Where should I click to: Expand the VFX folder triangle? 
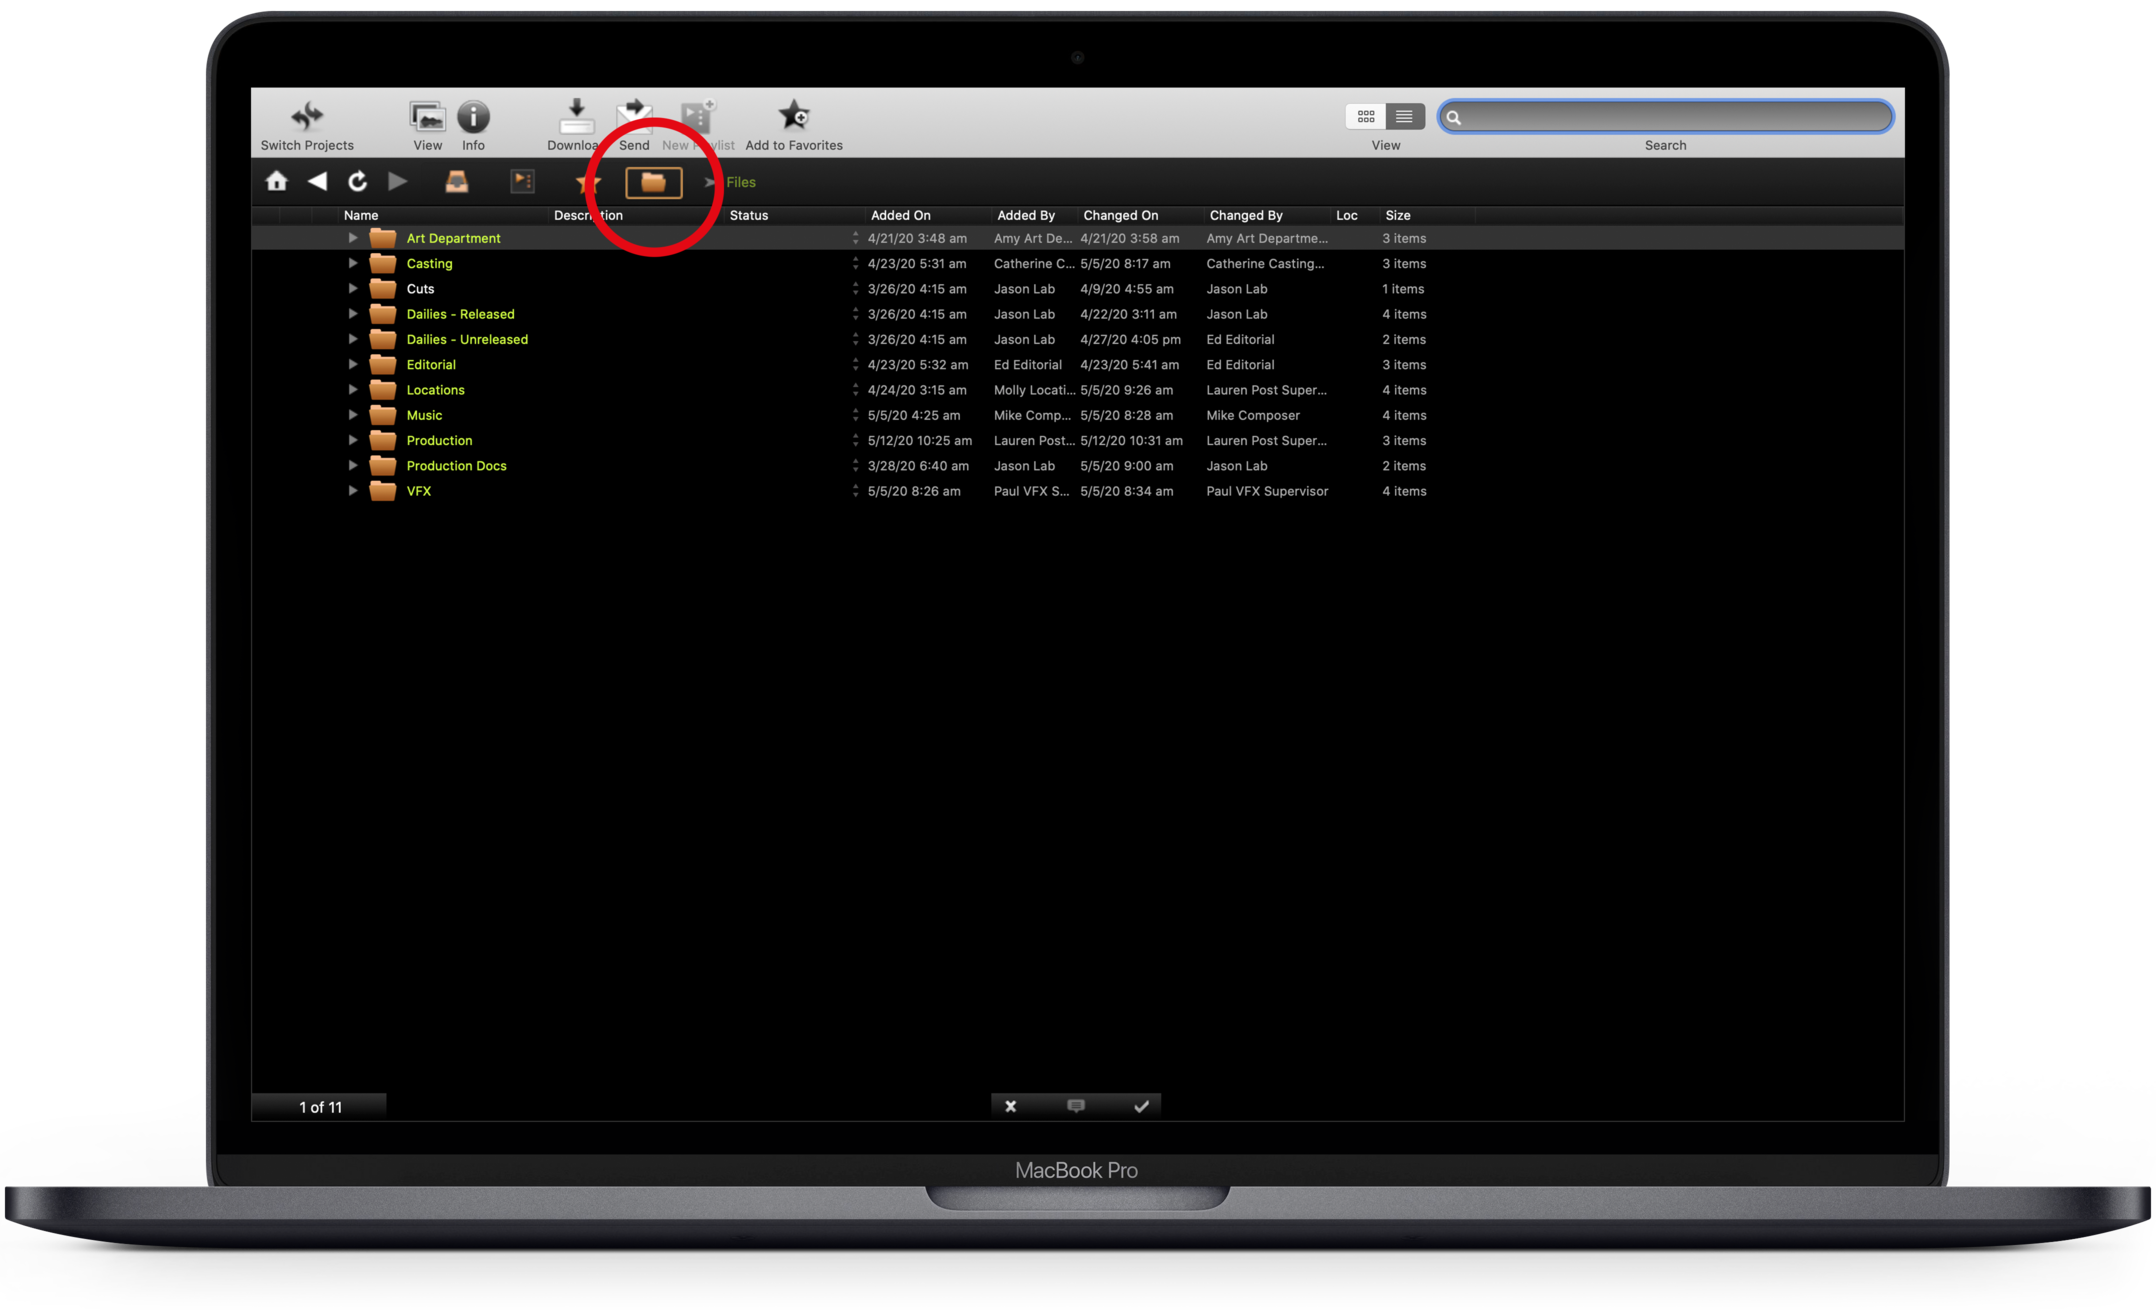click(x=353, y=491)
